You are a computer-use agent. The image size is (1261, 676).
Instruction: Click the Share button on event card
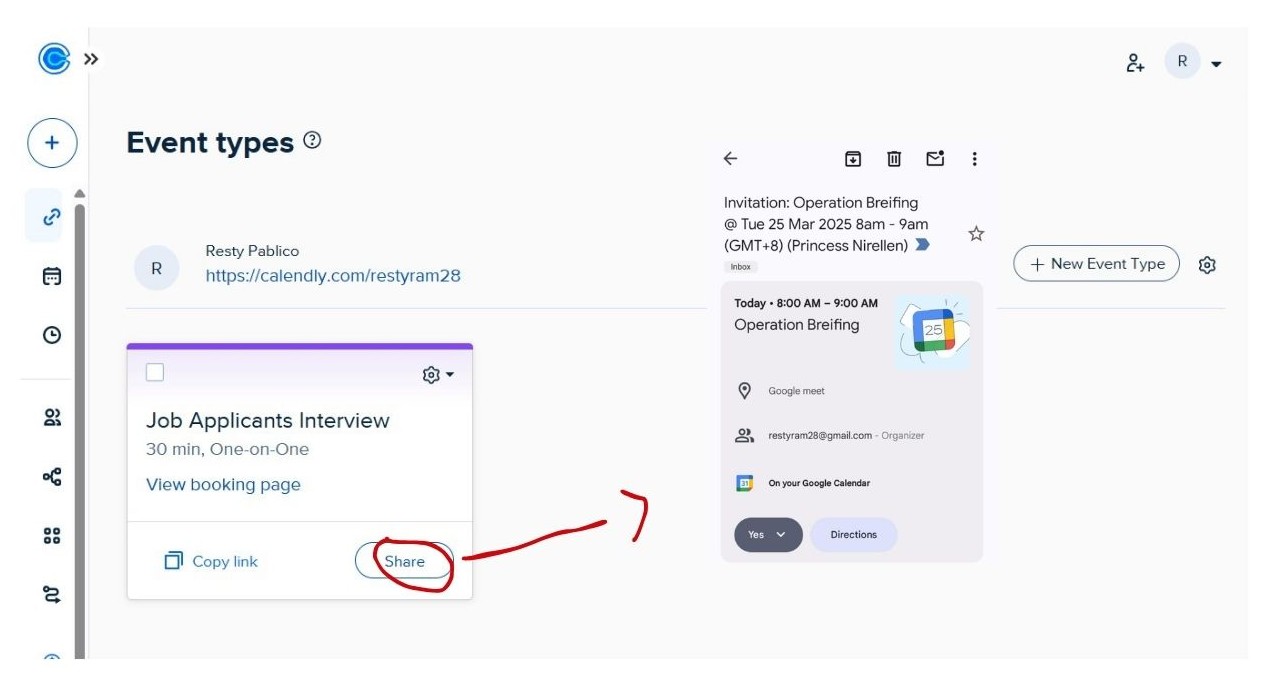(x=404, y=561)
